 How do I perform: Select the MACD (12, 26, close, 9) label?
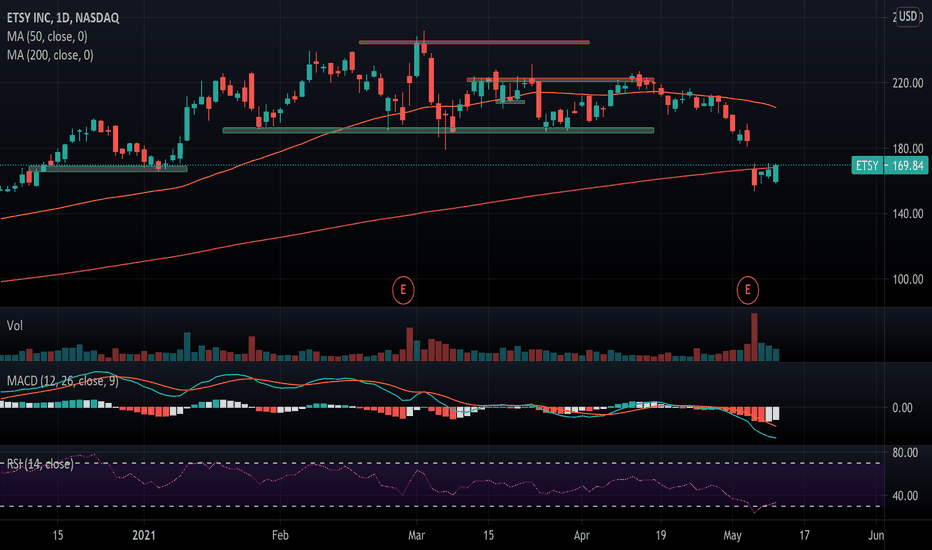(x=62, y=381)
